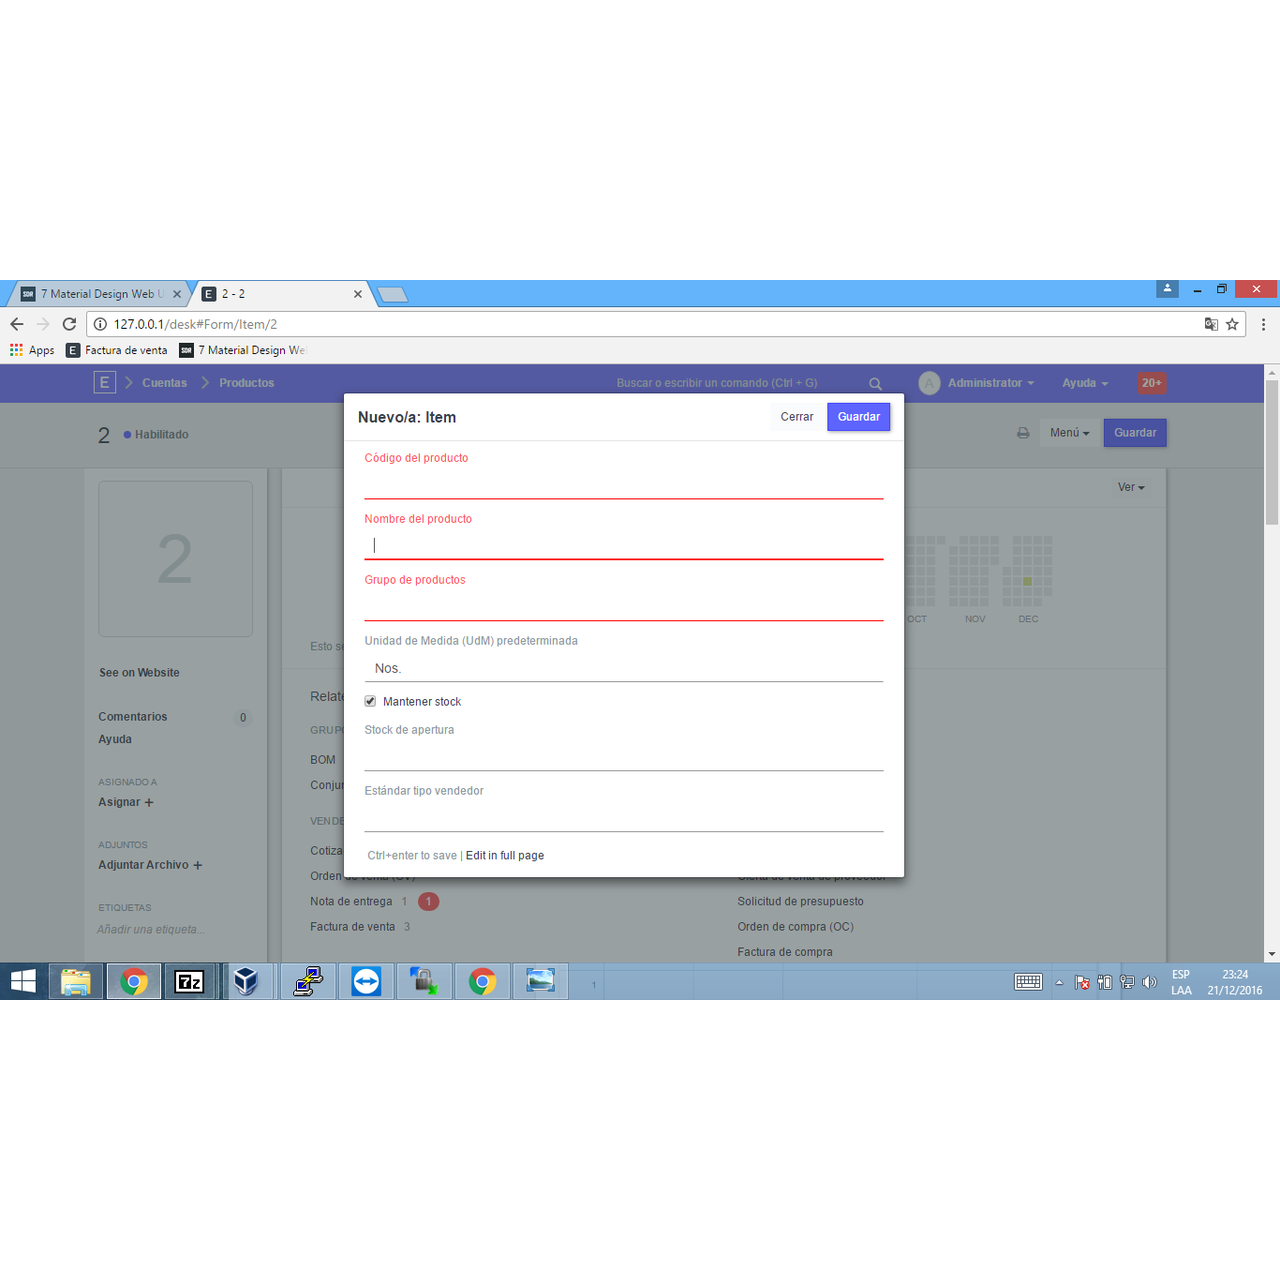Click the Edit in full page link
This screenshot has height=1280, width=1280.
505,856
